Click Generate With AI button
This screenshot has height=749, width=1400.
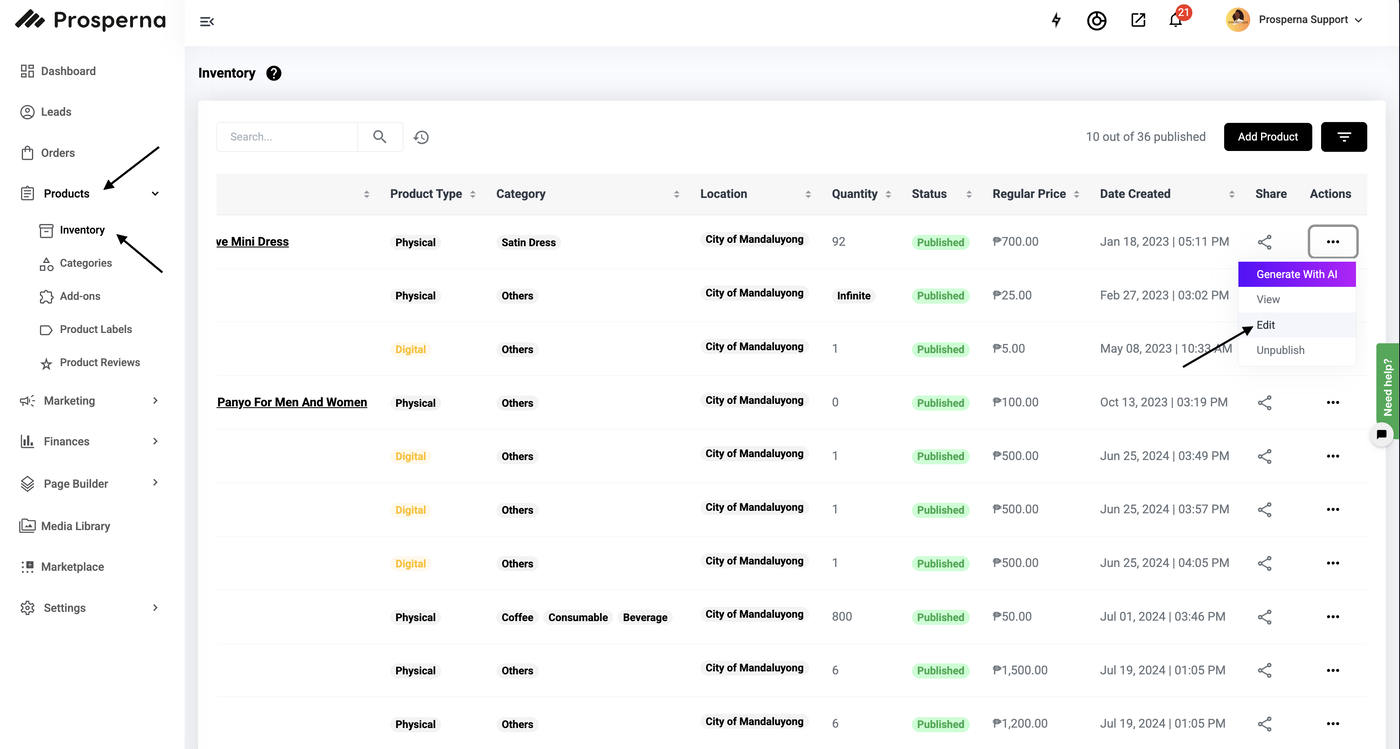click(1296, 274)
